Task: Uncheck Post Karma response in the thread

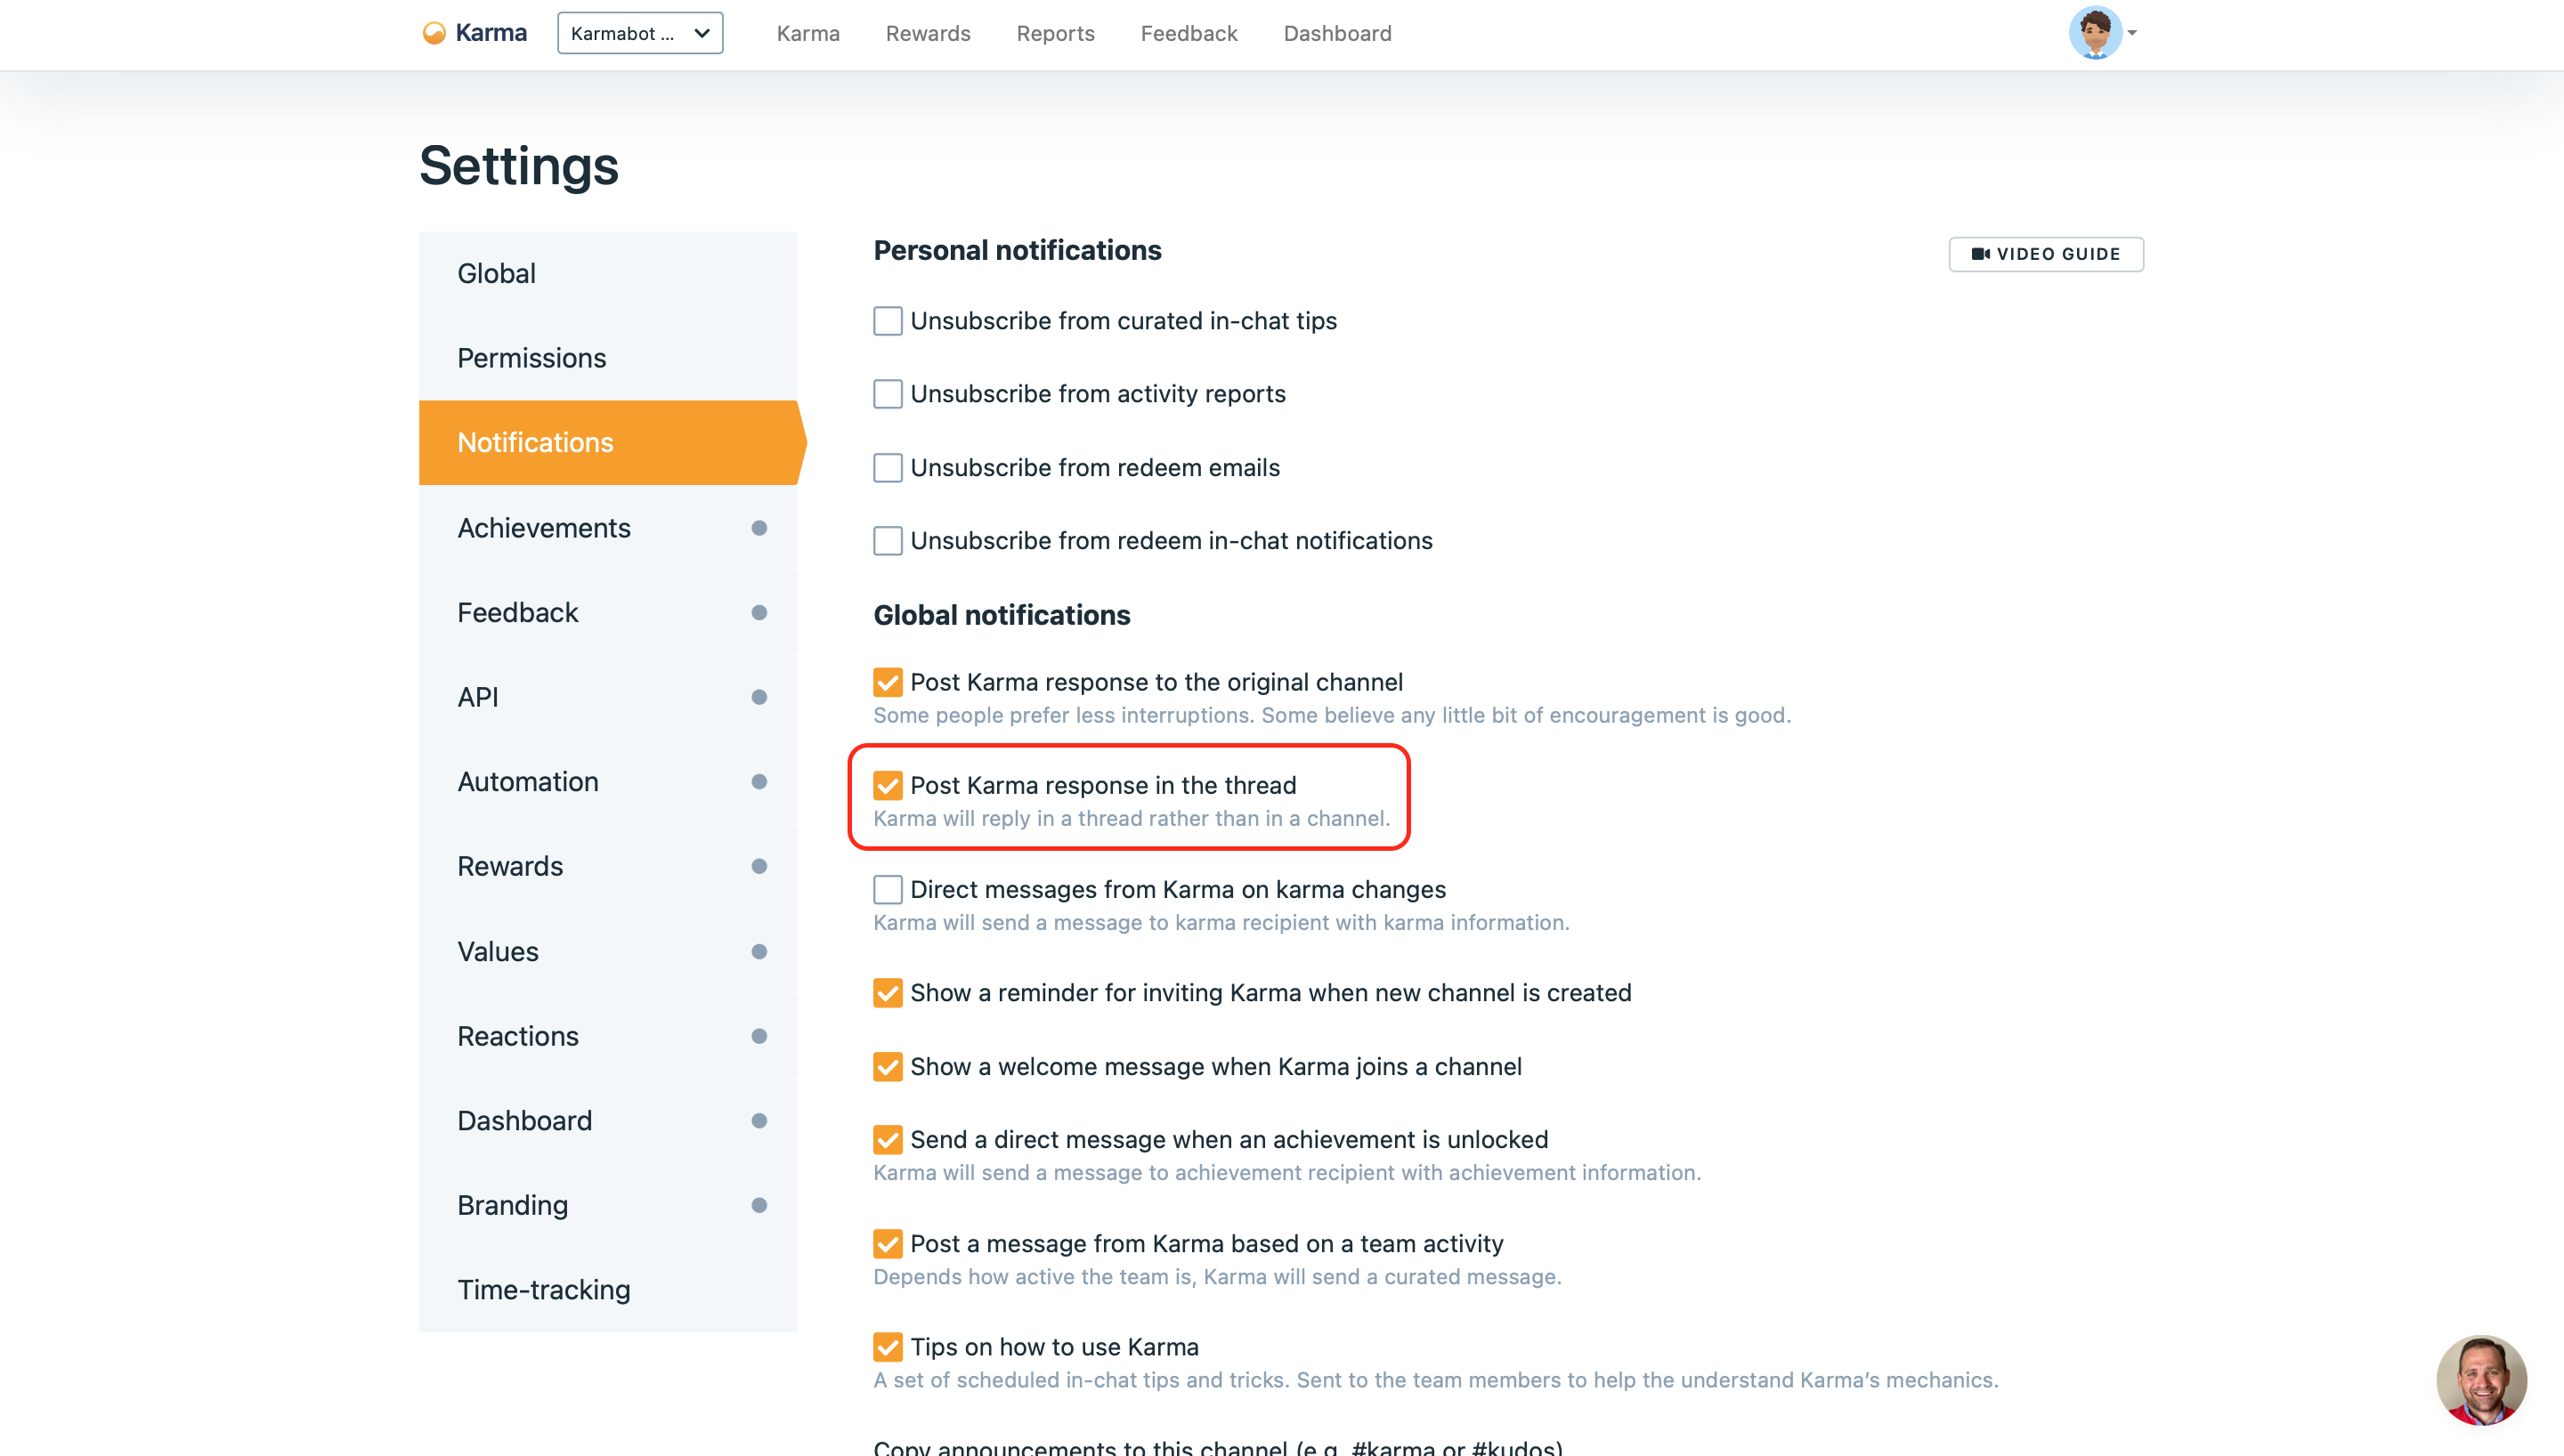Action: (887, 786)
